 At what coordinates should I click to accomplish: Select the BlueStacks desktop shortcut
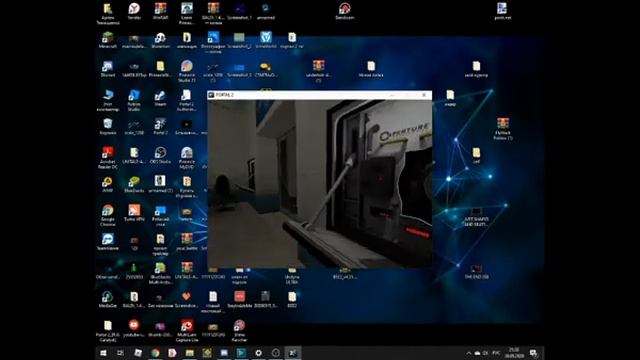click(x=134, y=184)
